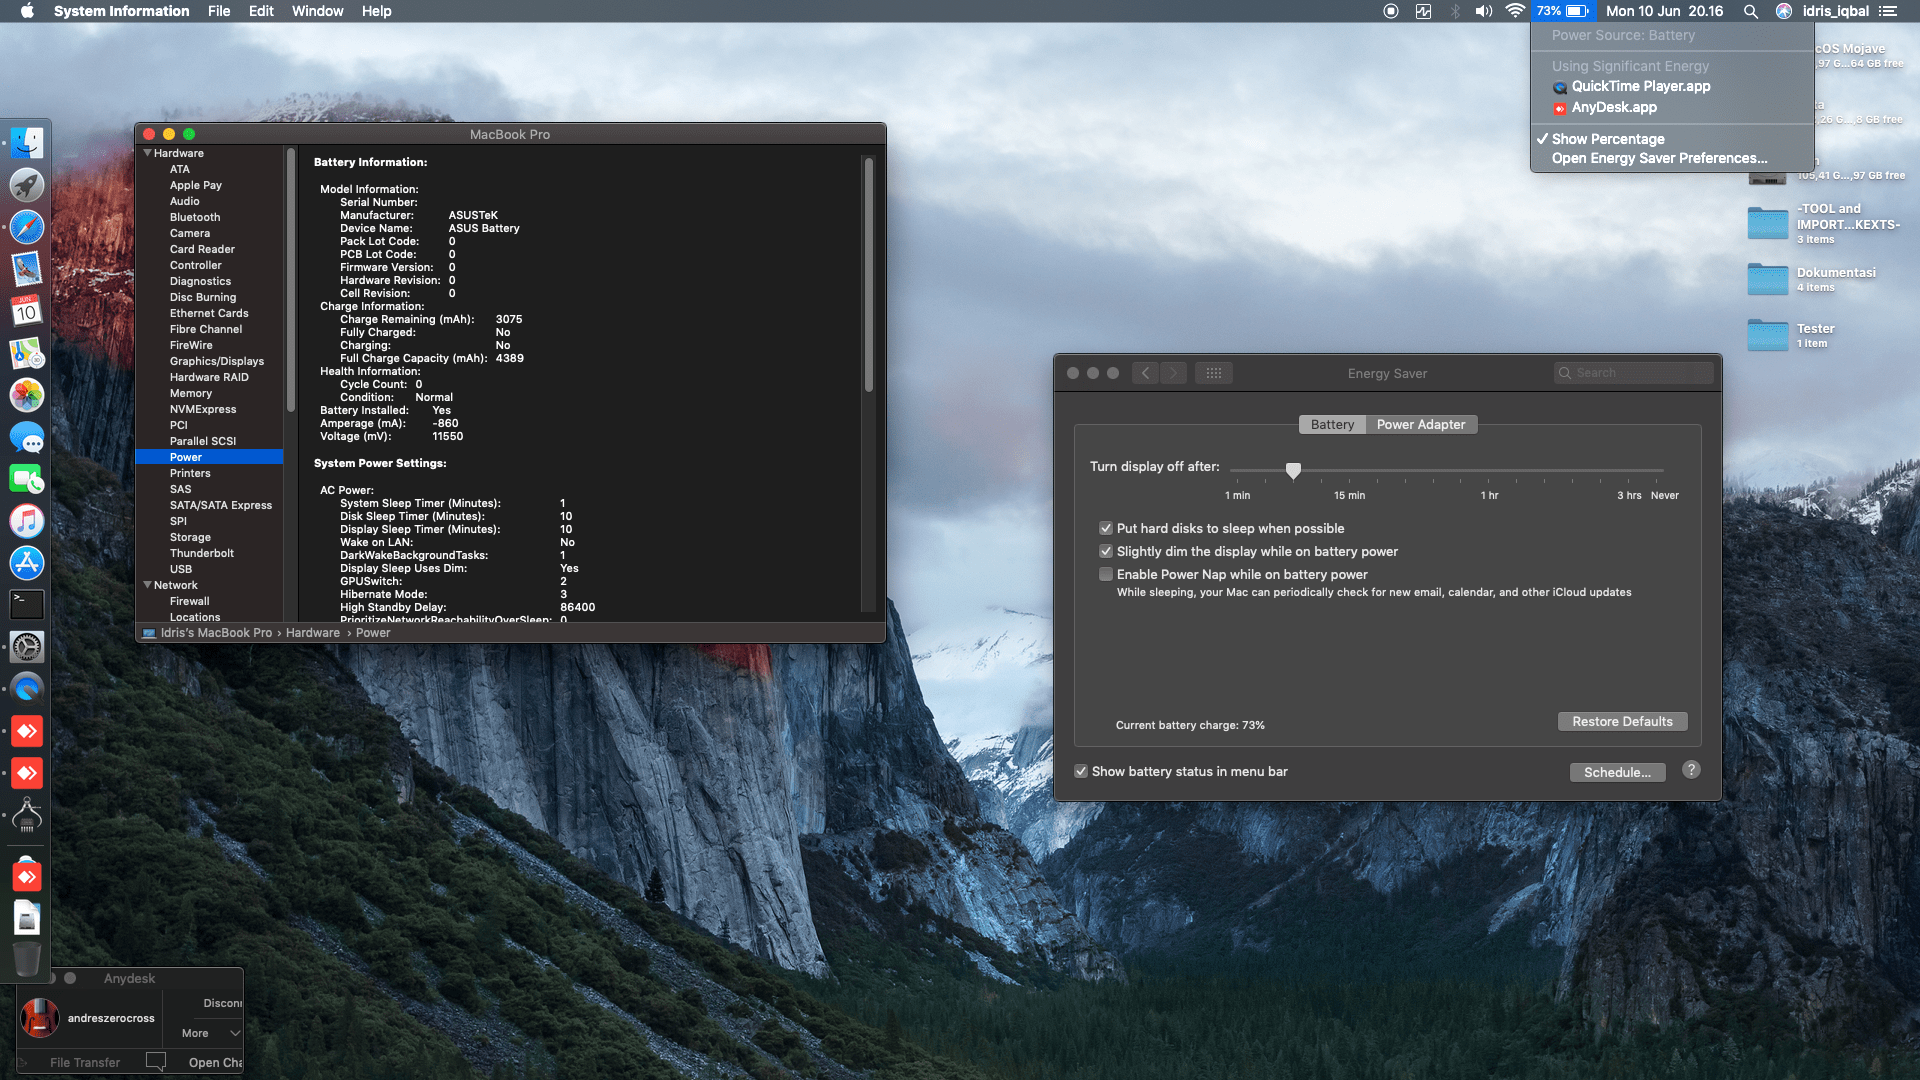Collapse the Hardware tree section
The image size is (1920, 1080).
pyautogui.click(x=148, y=153)
